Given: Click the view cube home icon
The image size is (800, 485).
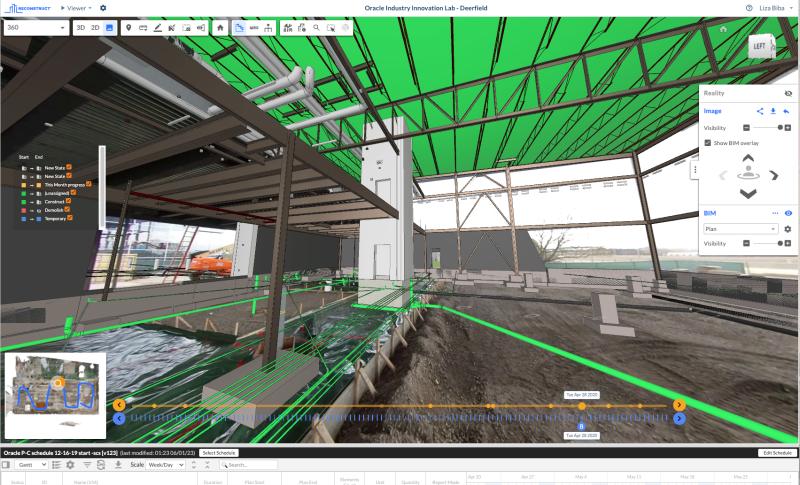Looking at the screenshot, I should tap(723, 29).
